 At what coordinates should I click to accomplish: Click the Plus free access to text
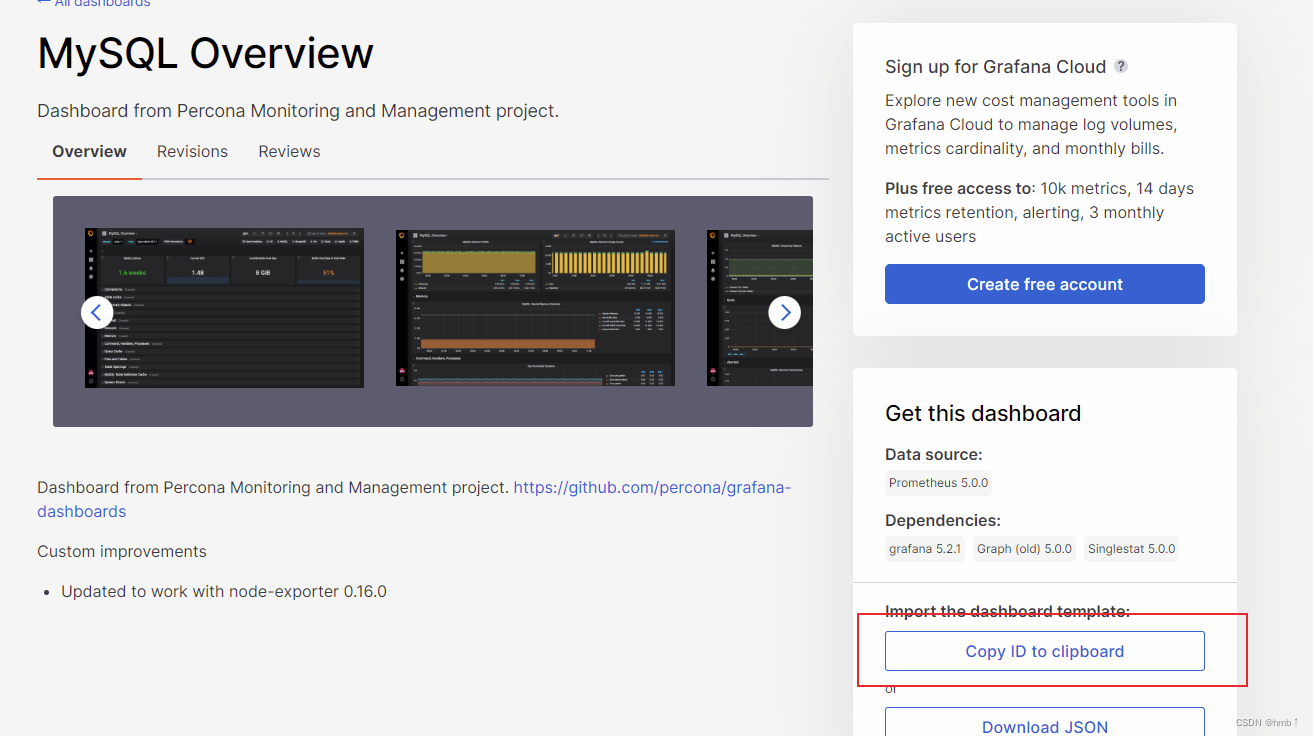click(960, 188)
